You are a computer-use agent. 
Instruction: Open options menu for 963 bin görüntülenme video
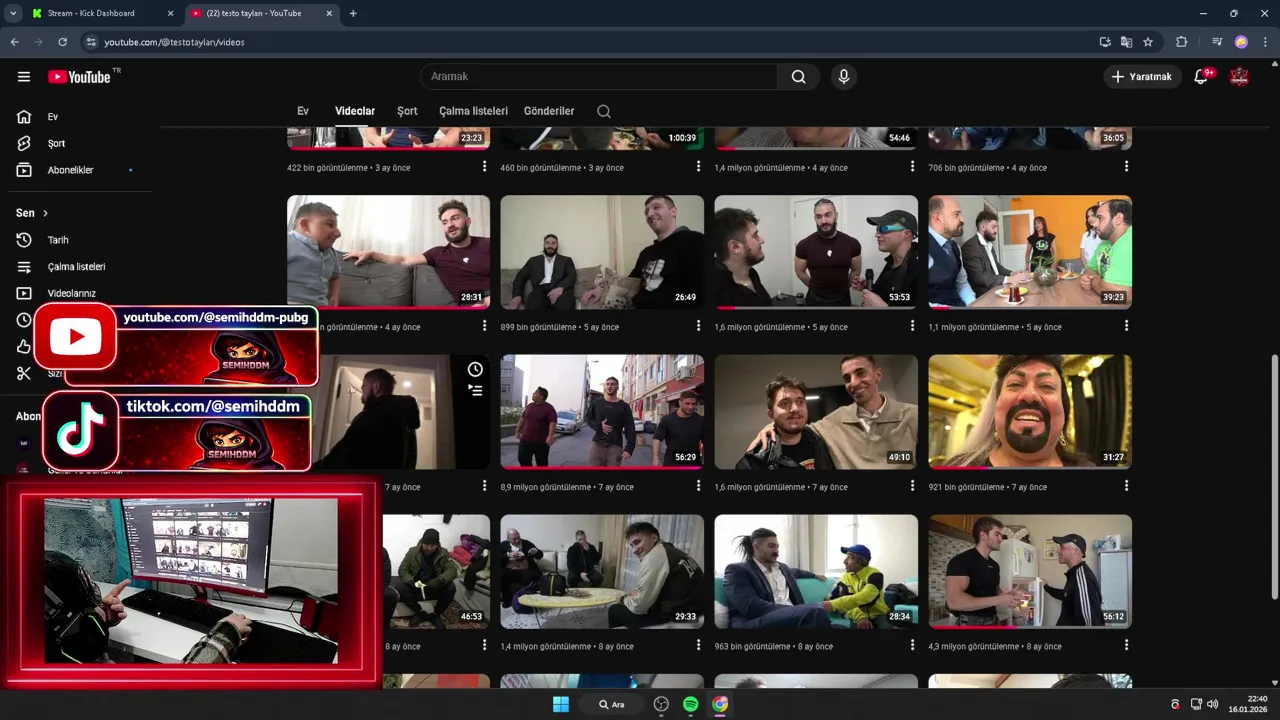tap(912, 646)
